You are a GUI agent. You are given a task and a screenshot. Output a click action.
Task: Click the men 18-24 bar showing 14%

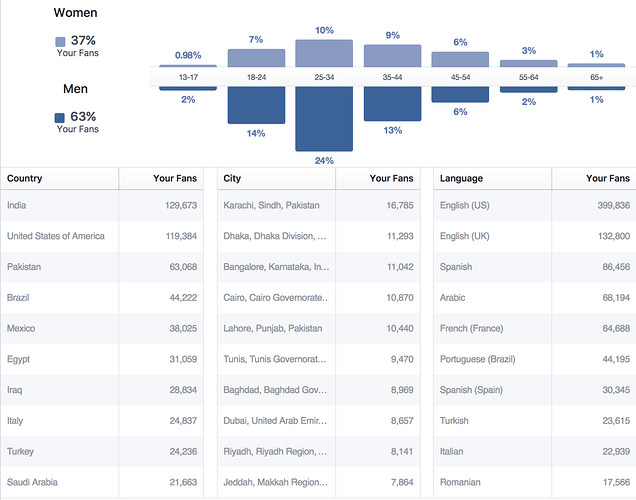tap(256, 105)
